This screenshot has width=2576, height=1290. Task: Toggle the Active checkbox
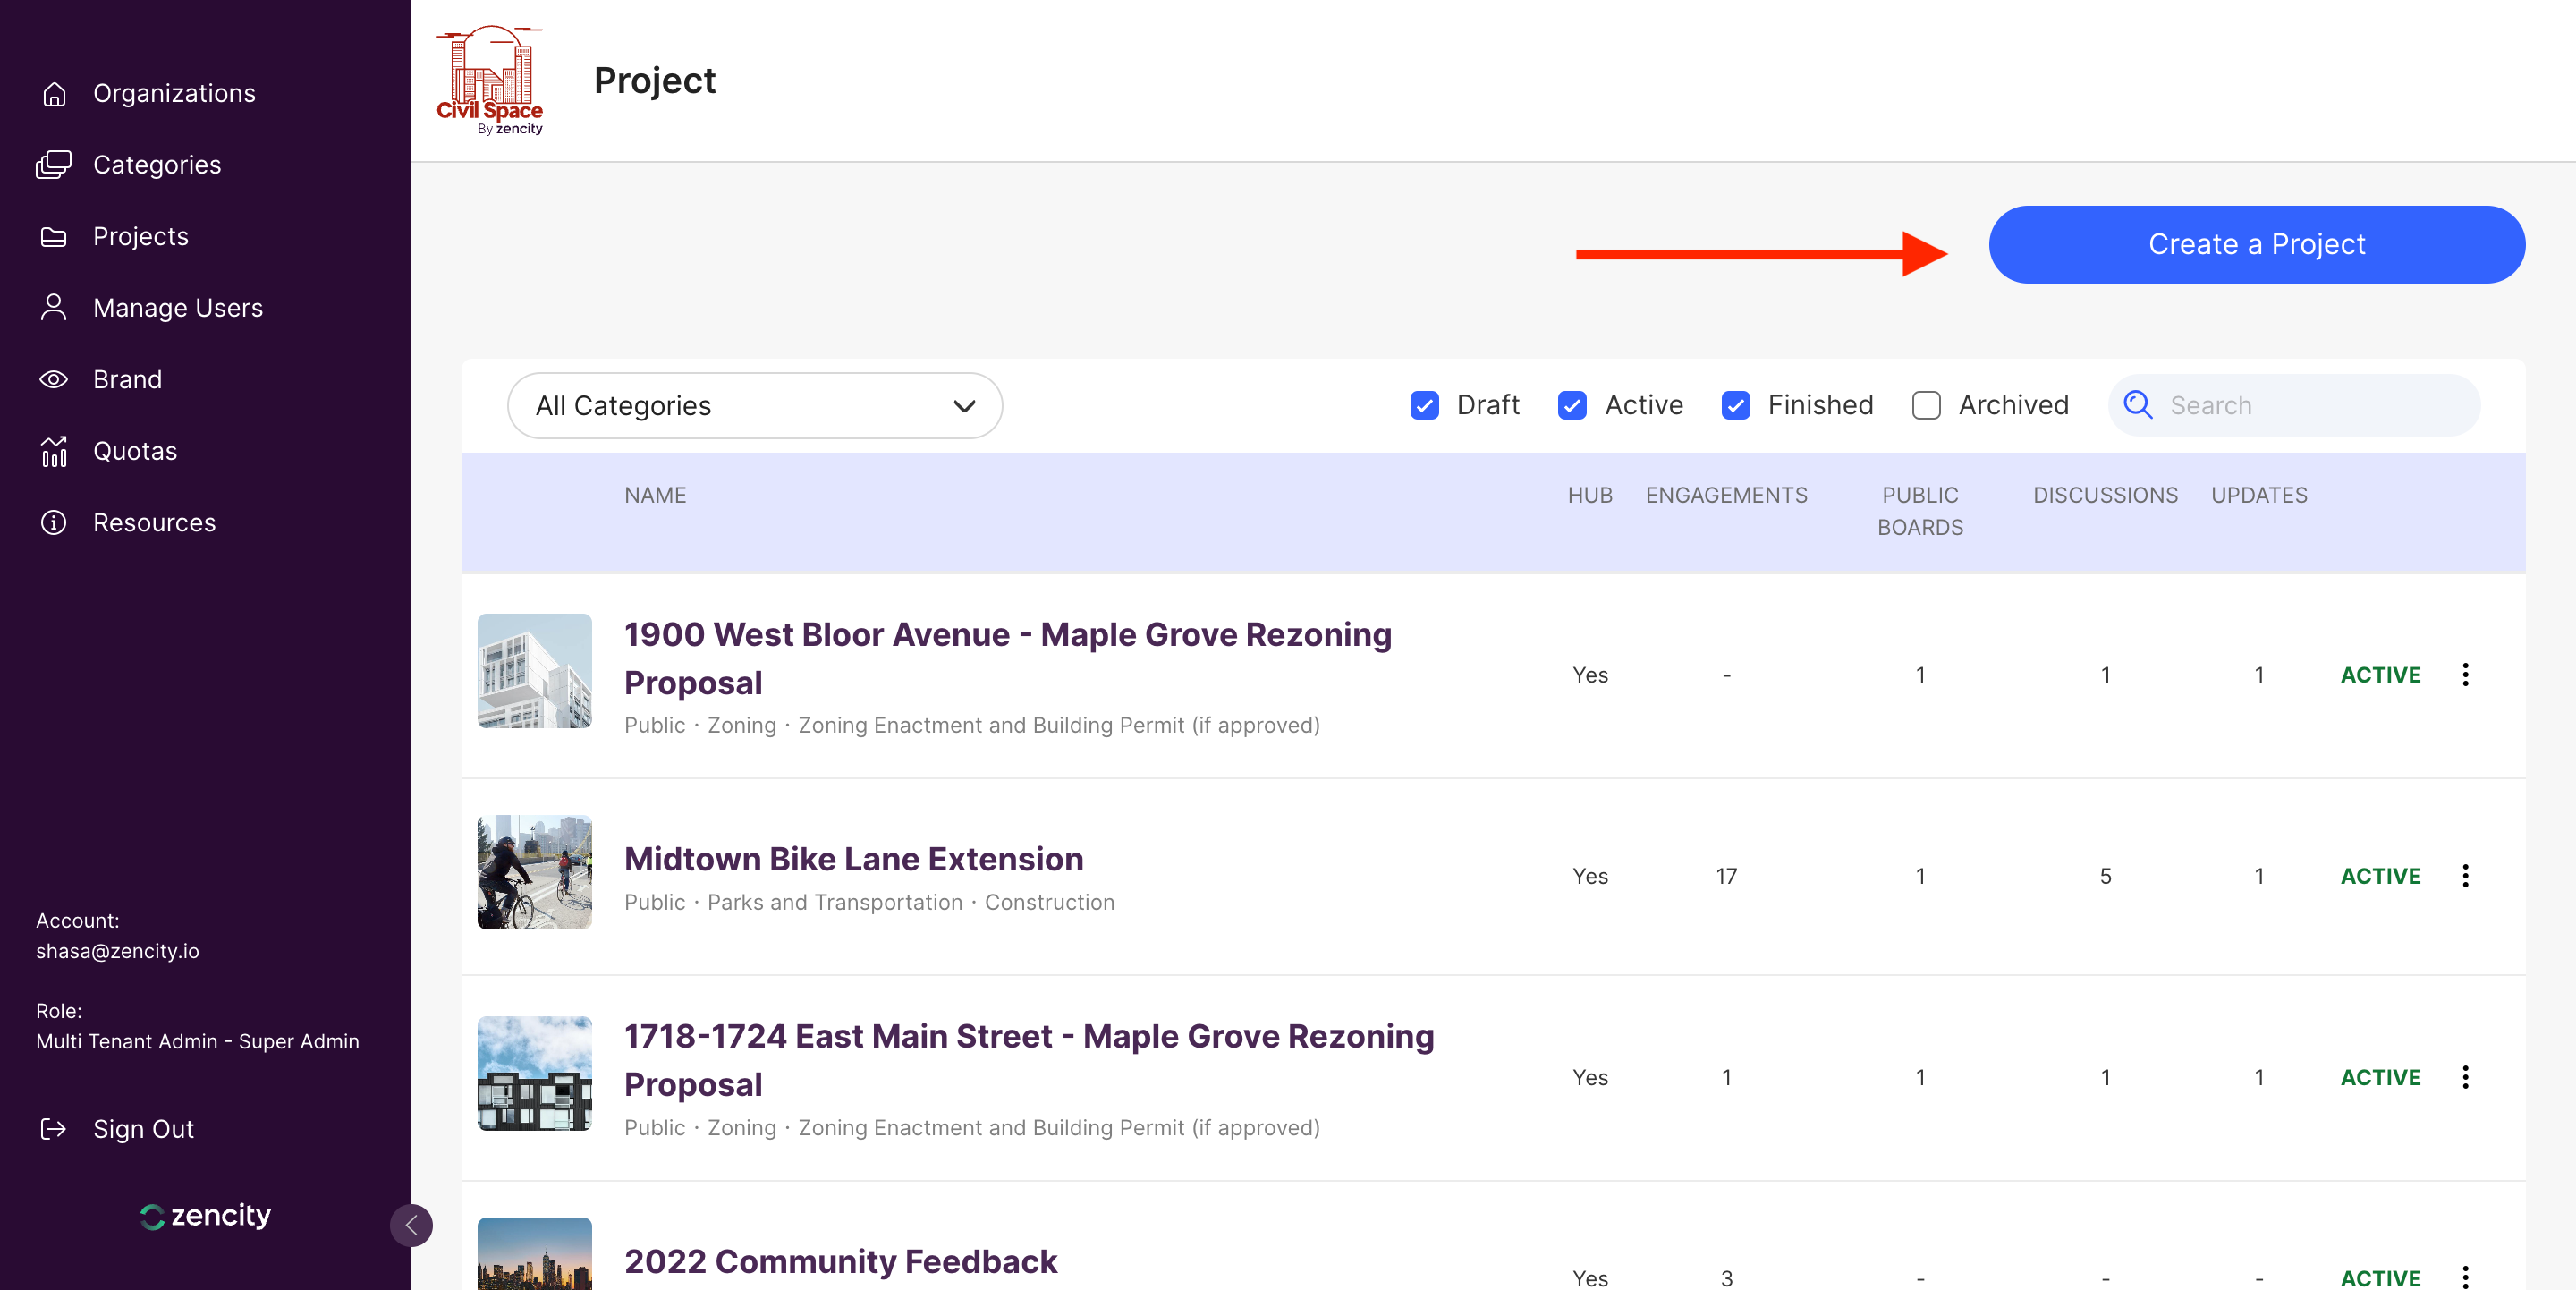[1572, 405]
